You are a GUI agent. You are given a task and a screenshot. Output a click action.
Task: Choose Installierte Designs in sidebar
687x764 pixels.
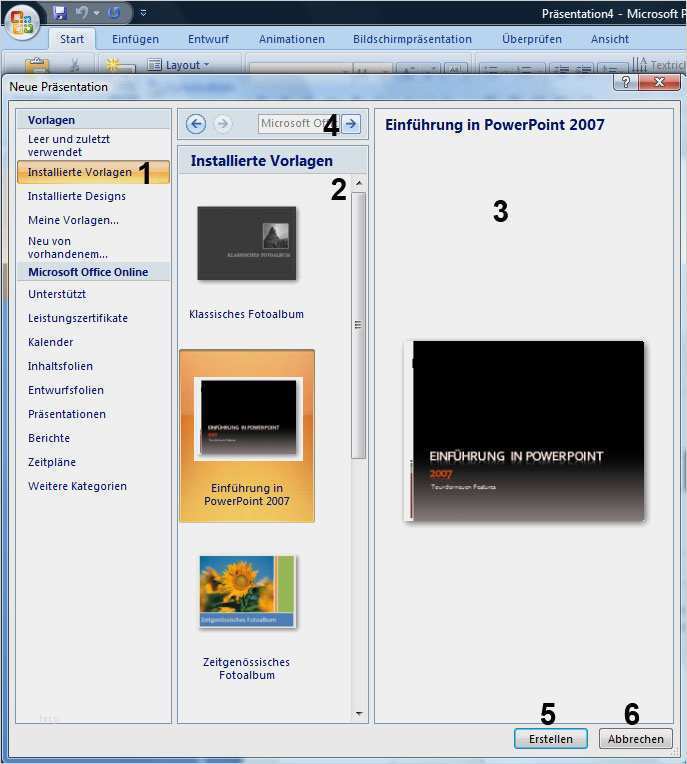[x=76, y=196]
